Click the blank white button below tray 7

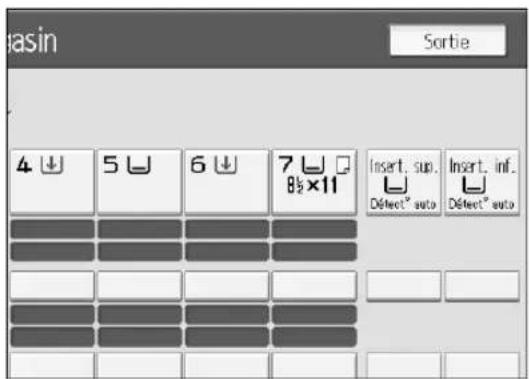pos(314,286)
